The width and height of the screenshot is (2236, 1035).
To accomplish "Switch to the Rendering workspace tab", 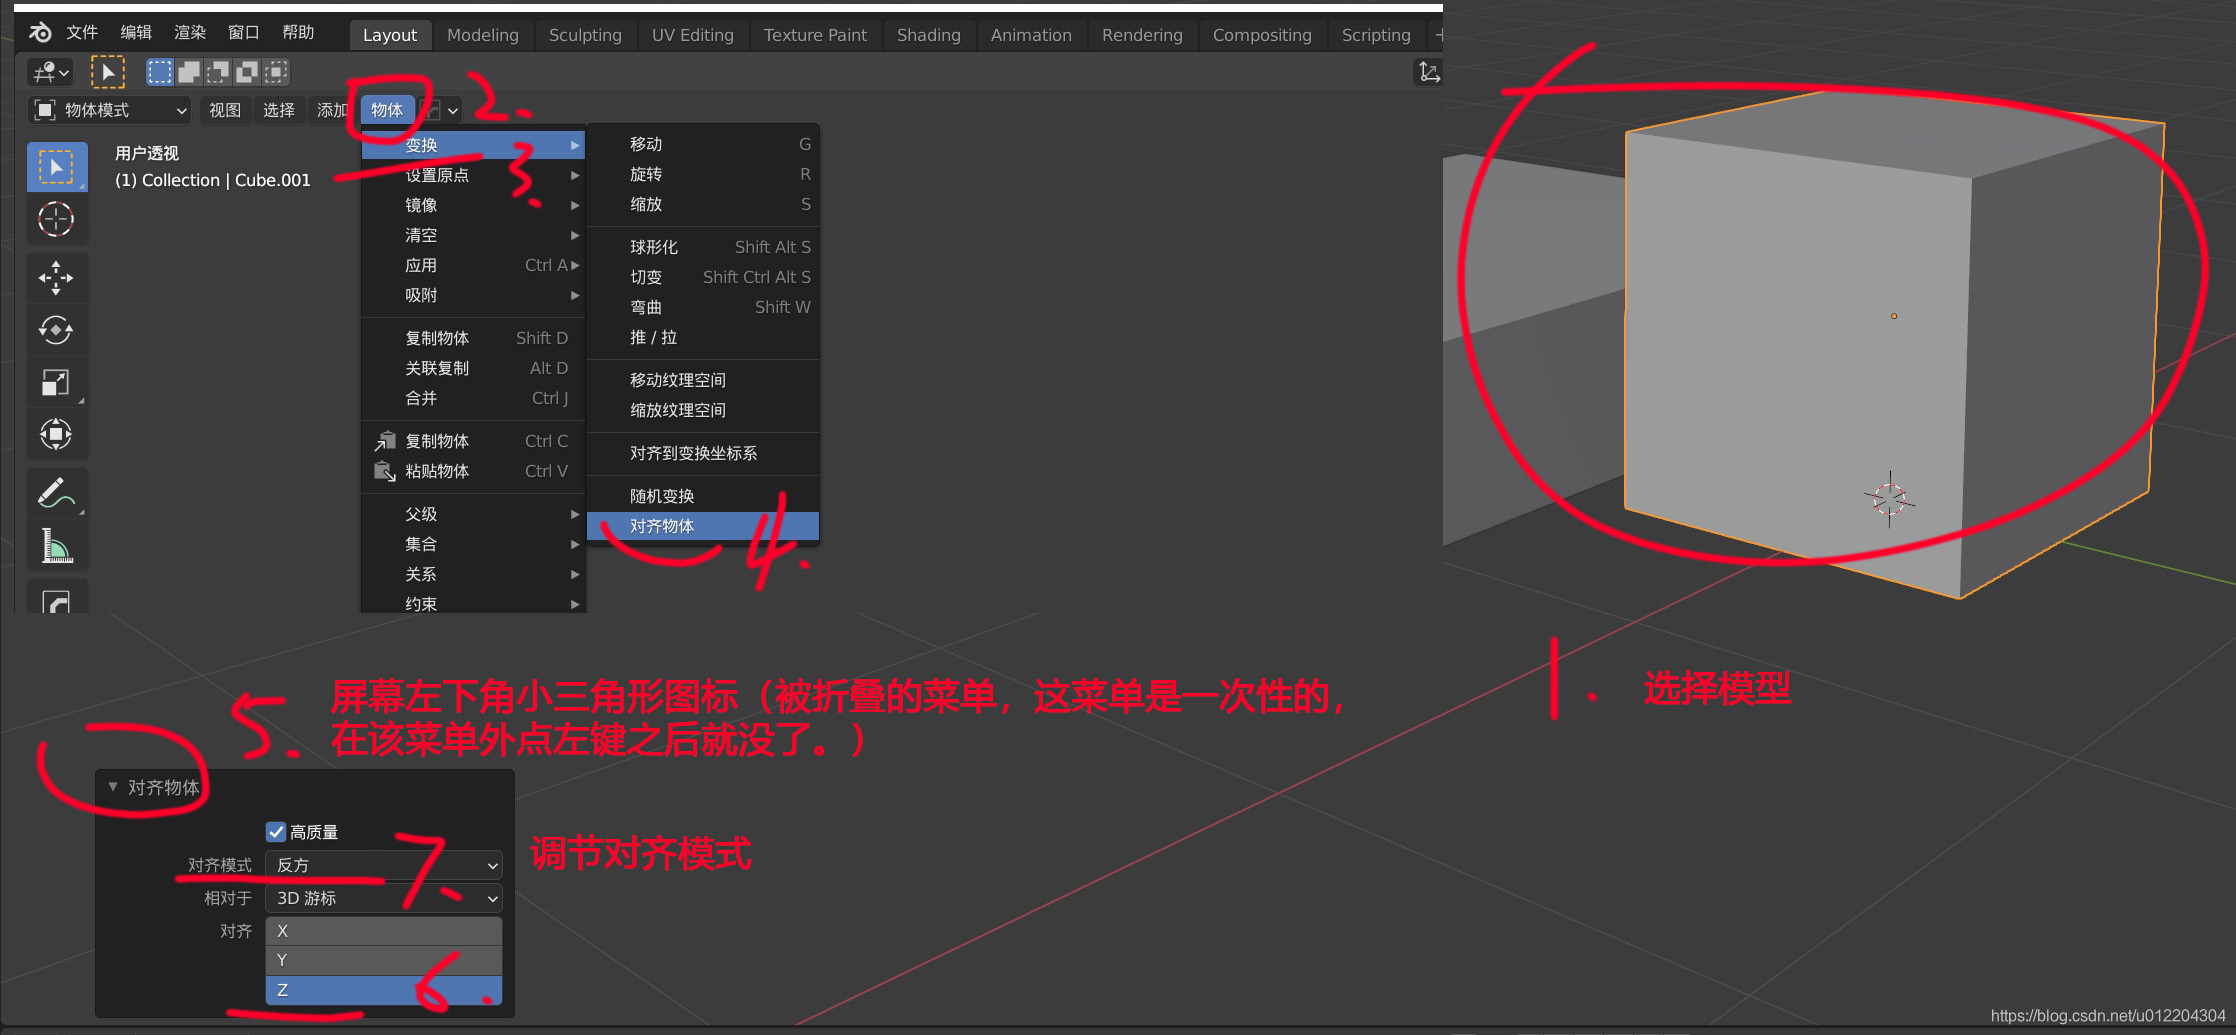I will 1142,35.
